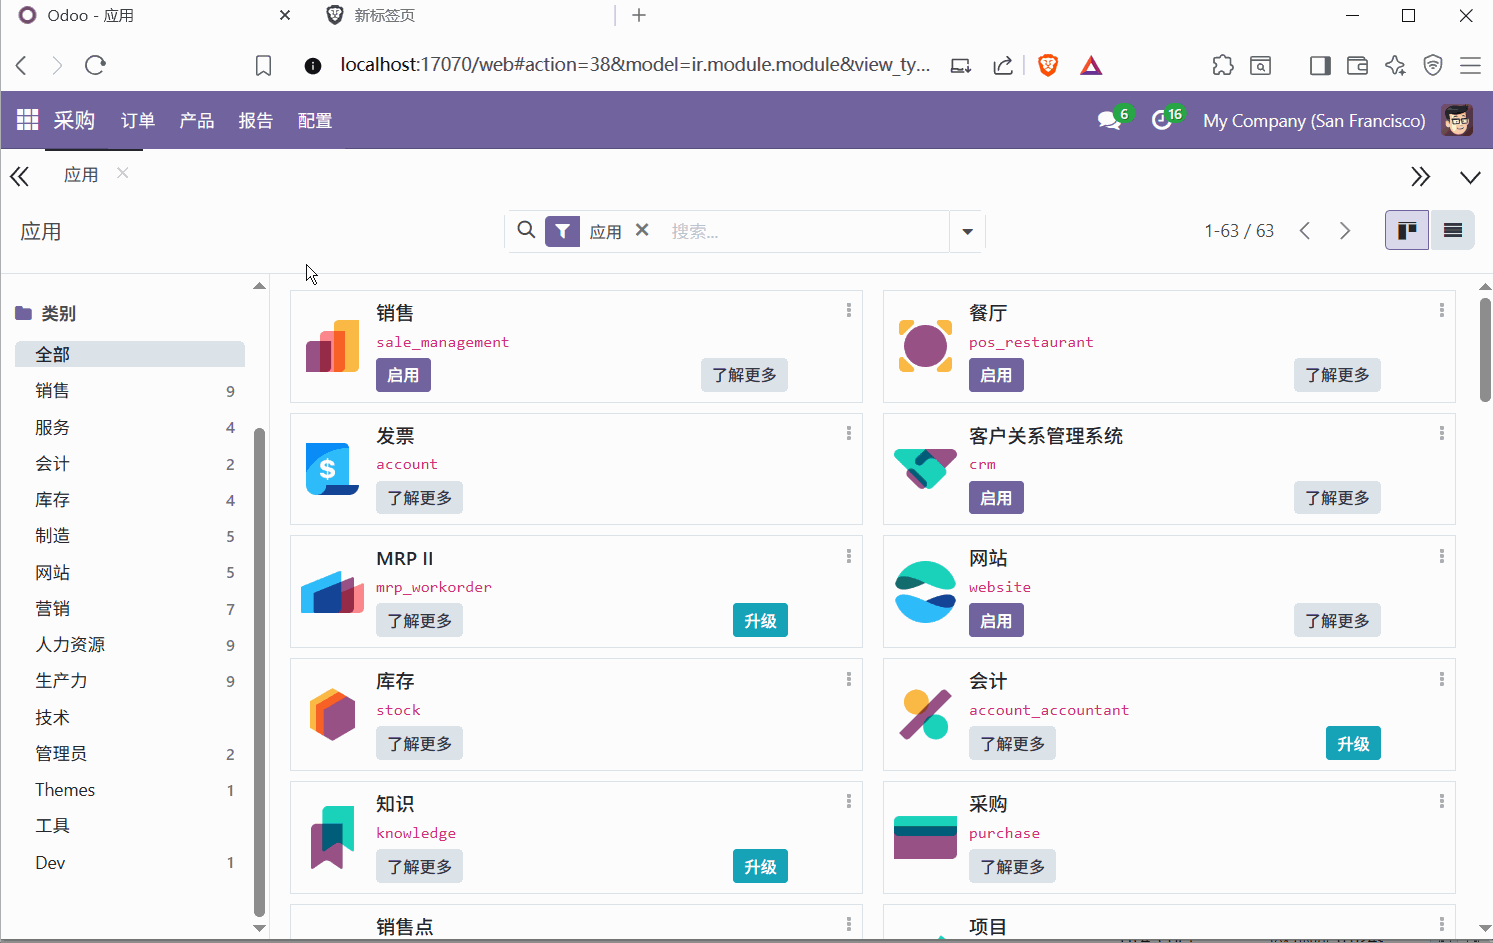Click the 客户关系管理系统 app icon
Screen dimensions: 1493x943
point(925,469)
